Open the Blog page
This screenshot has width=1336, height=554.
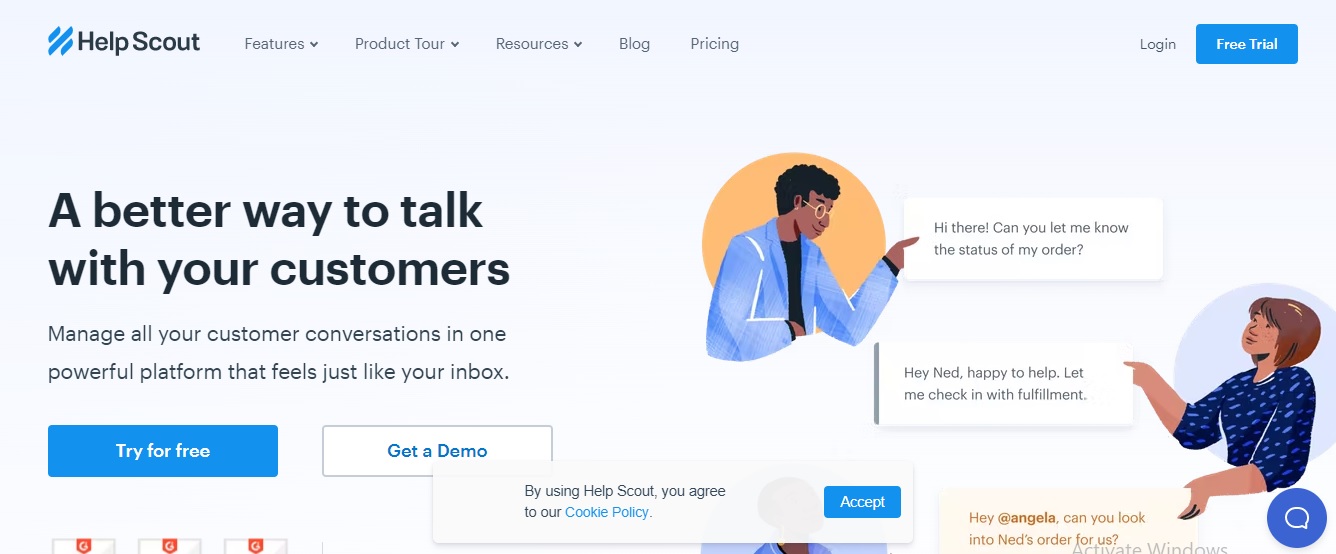634,44
